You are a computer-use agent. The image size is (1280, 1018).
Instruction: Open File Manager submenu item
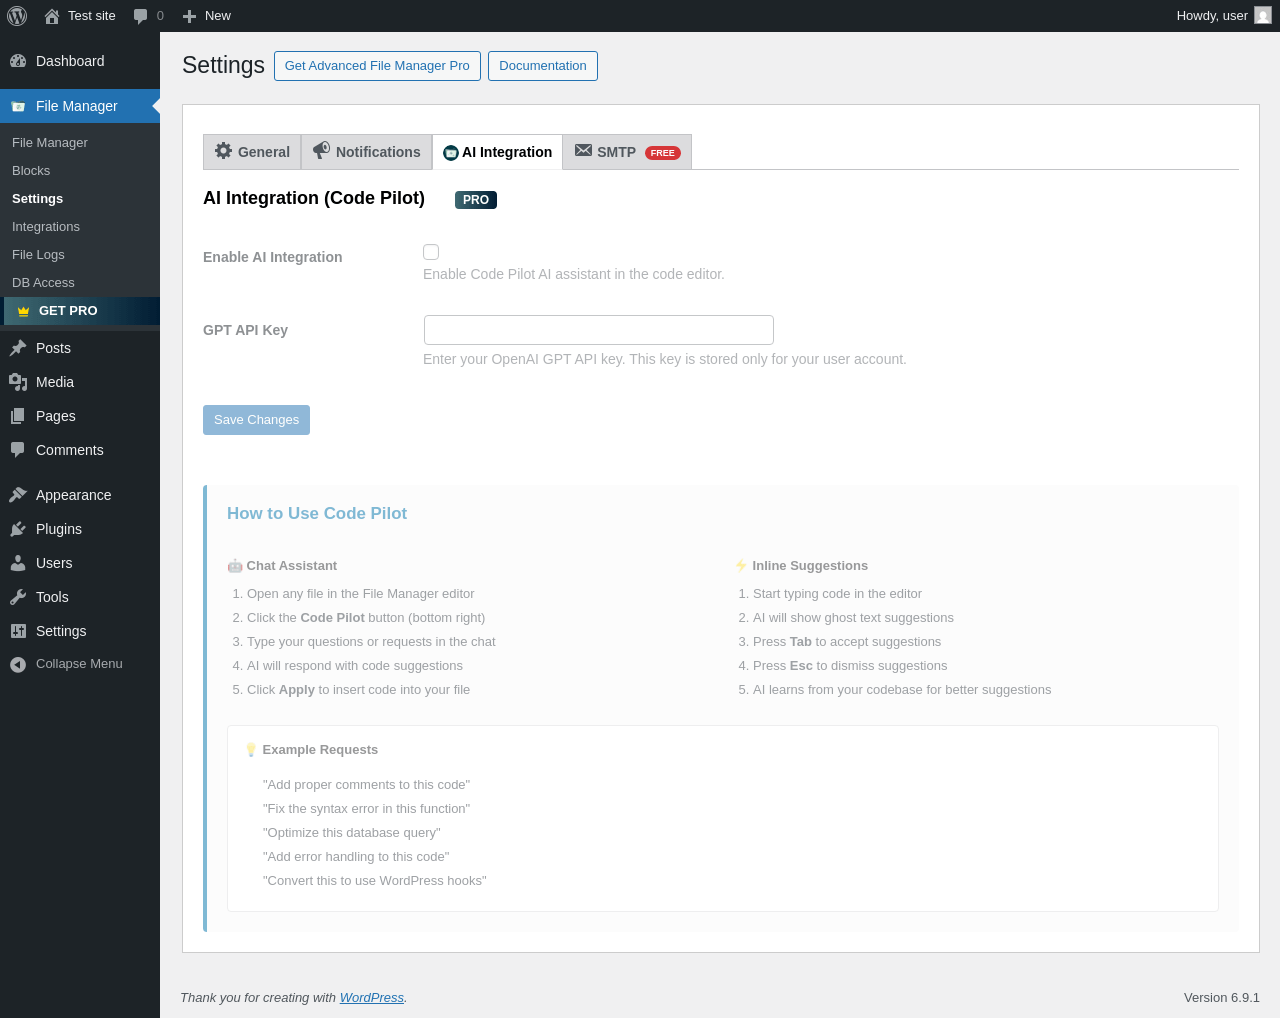(50, 143)
